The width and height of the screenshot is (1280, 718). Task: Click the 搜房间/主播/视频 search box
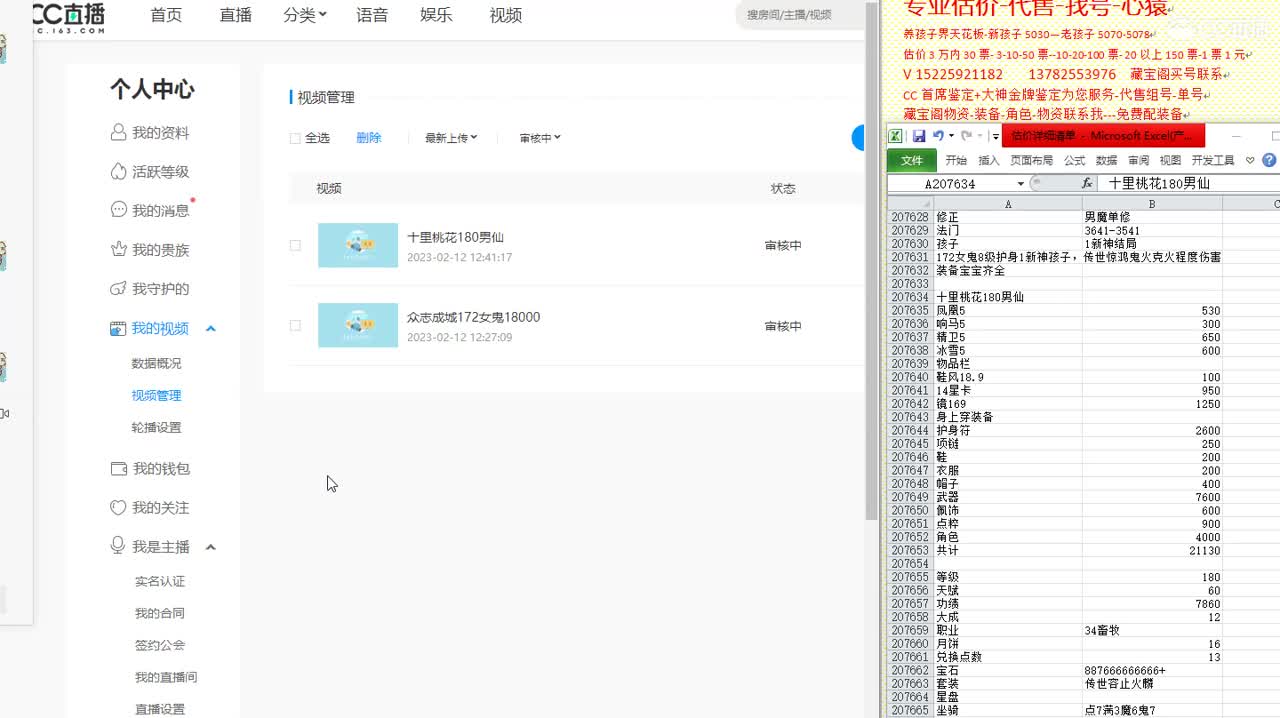click(x=800, y=15)
